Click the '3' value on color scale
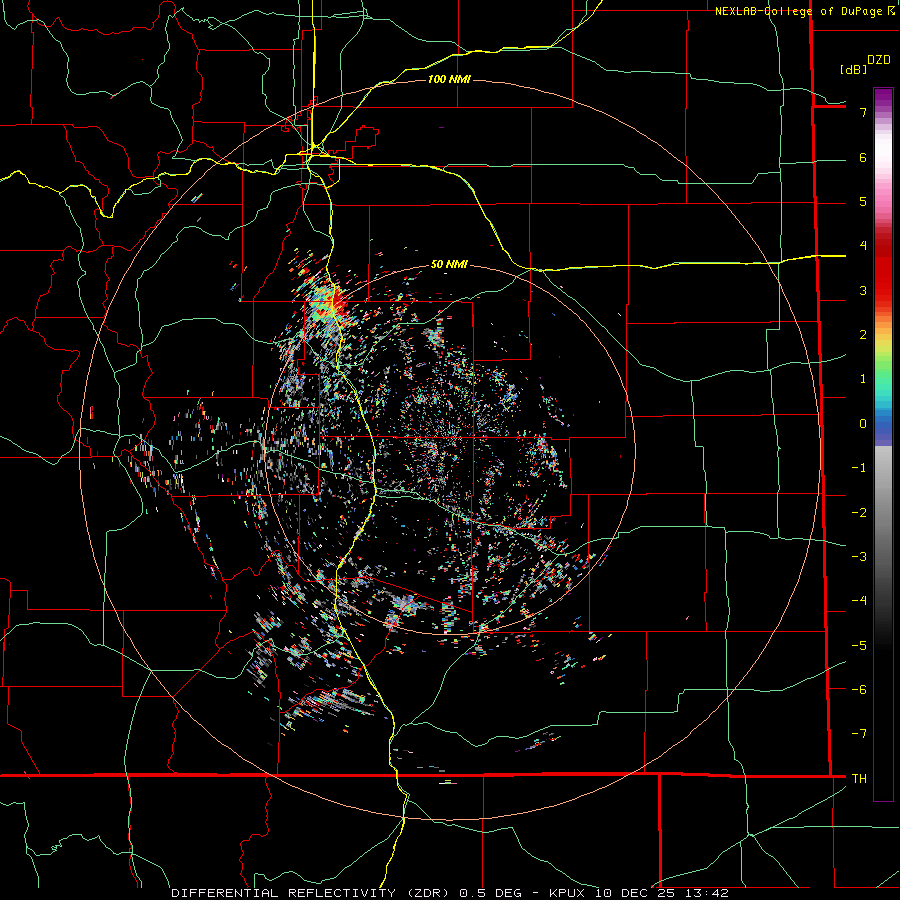Screen dimensions: 900x900 pos(863,290)
